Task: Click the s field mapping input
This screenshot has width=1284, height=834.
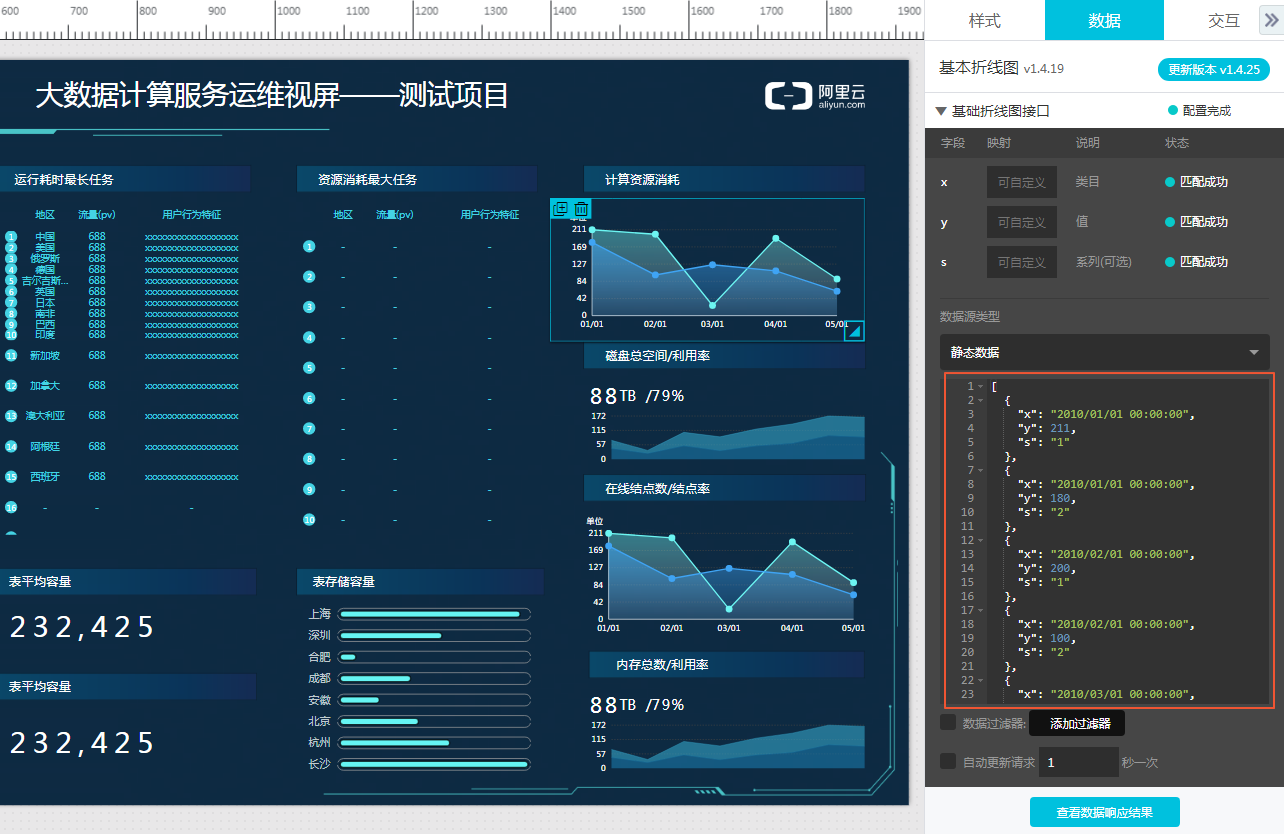Action: [1021, 262]
